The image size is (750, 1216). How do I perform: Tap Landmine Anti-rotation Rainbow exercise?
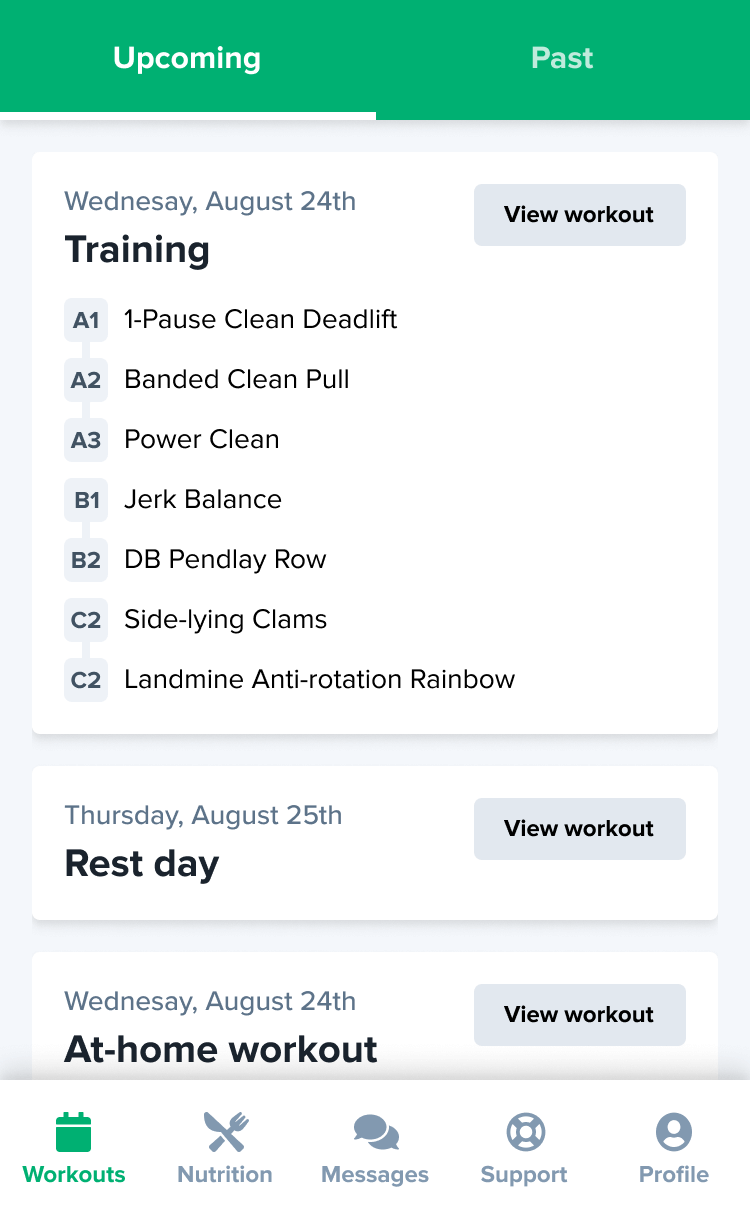click(319, 680)
